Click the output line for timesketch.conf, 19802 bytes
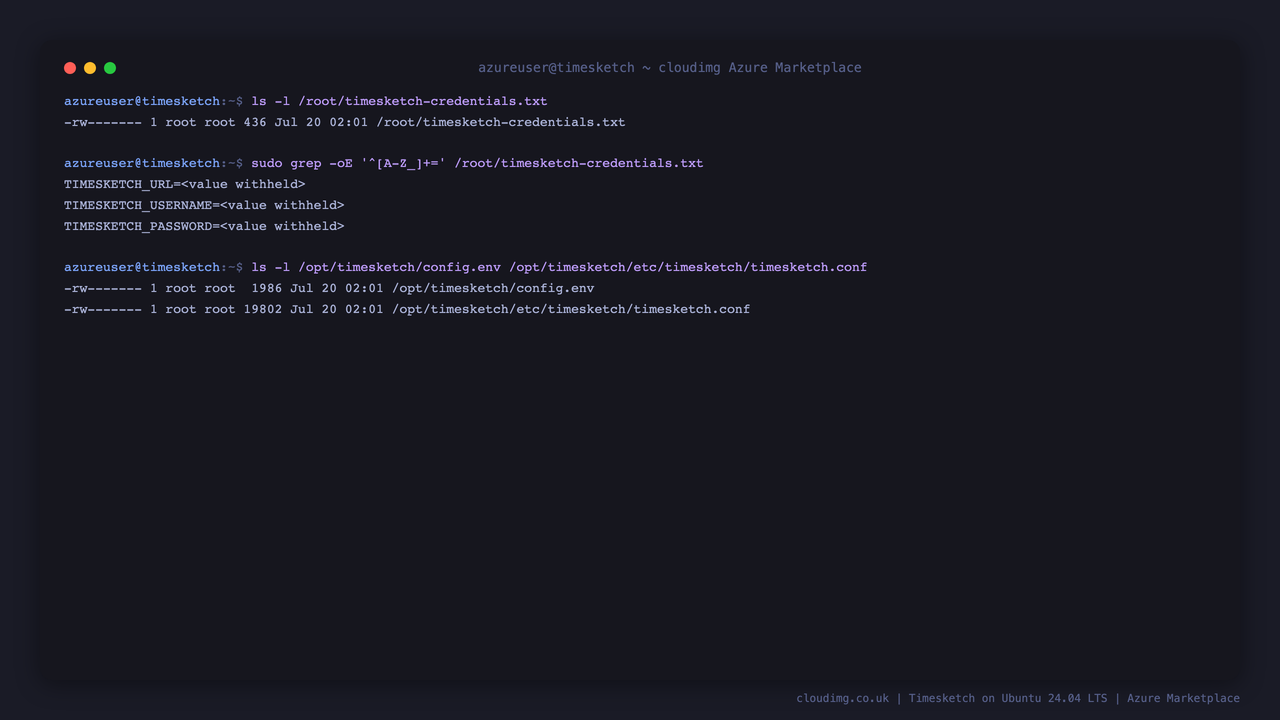 (x=407, y=309)
